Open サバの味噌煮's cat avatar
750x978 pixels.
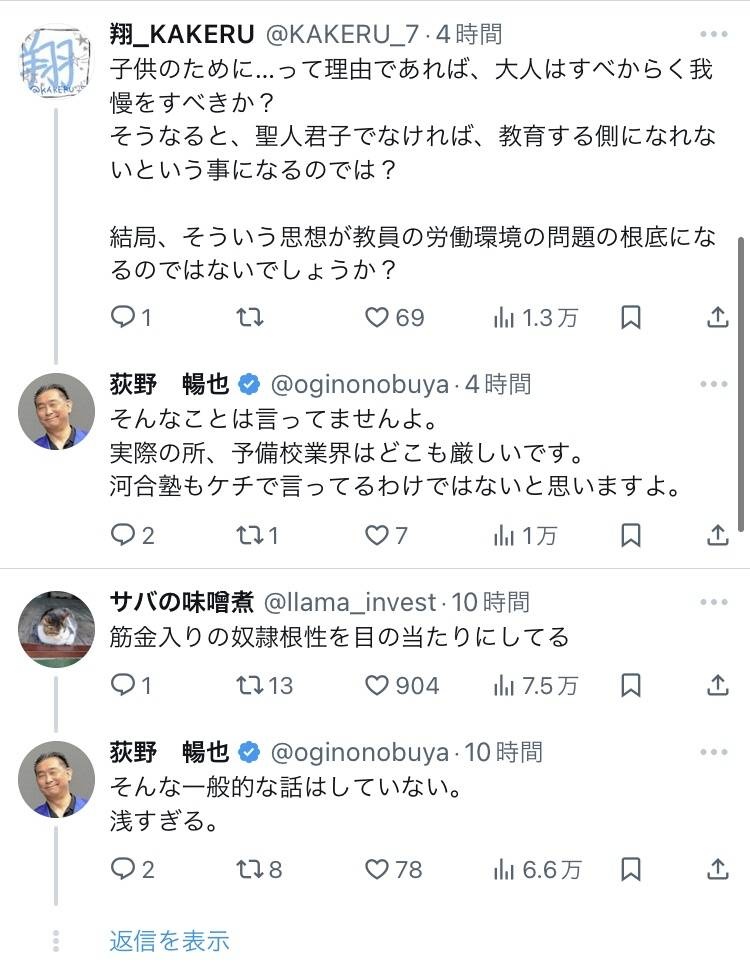click(x=56, y=630)
